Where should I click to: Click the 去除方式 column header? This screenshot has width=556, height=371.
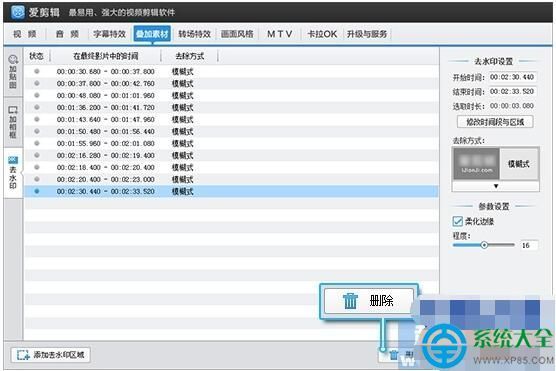click(190, 56)
